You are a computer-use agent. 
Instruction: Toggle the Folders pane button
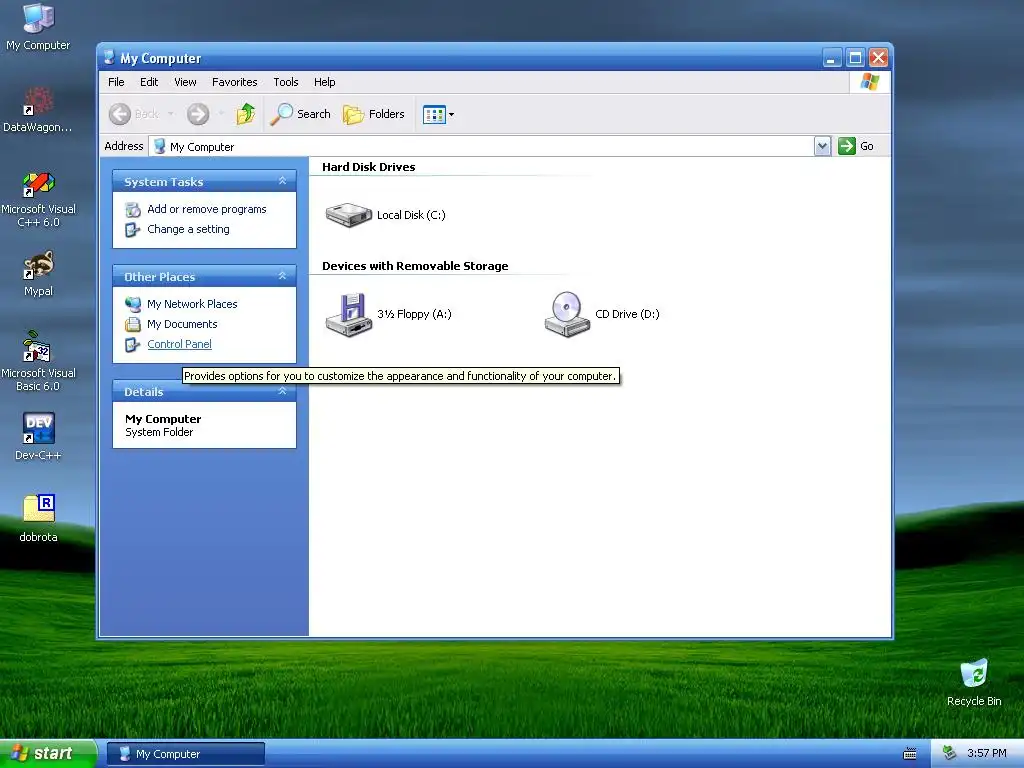(374, 114)
